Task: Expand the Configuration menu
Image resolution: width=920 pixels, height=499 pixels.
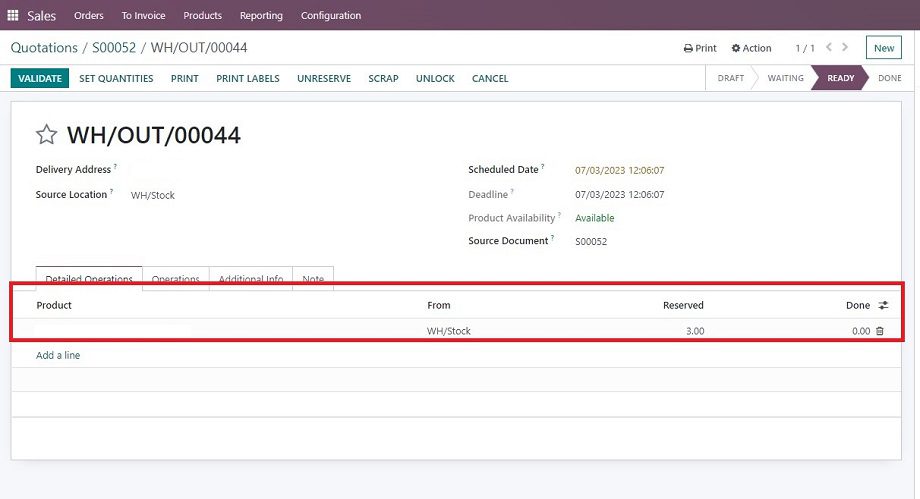Action: (331, 15)
